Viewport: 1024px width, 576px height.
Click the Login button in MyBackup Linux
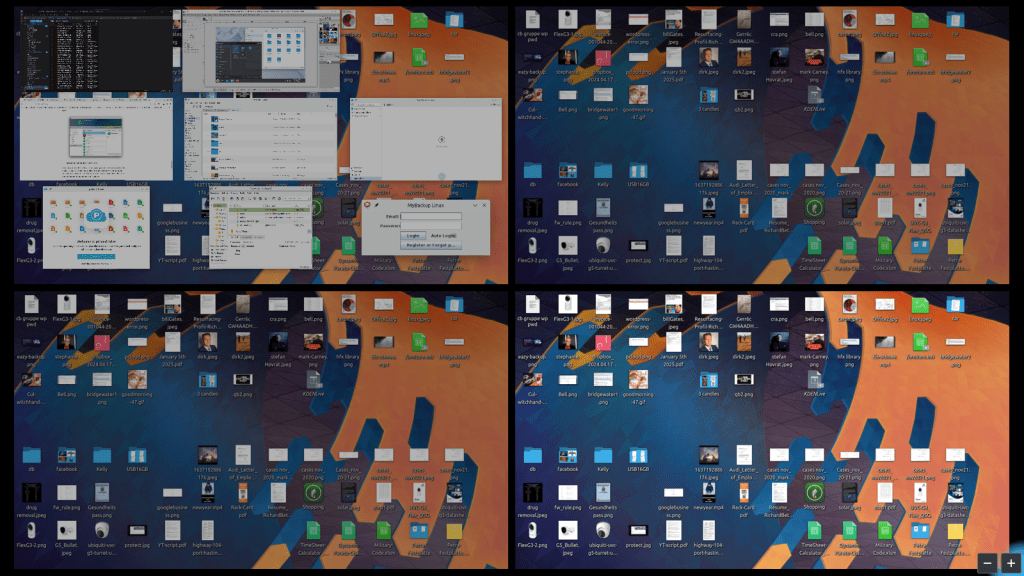[x=412, y=235]
